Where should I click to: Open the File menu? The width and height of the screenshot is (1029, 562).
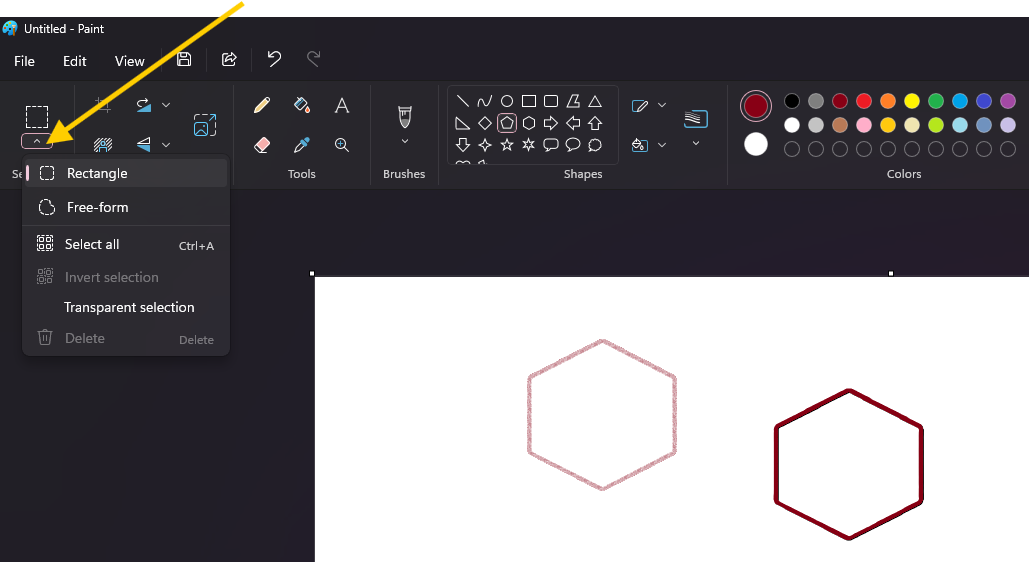point(24,61)
